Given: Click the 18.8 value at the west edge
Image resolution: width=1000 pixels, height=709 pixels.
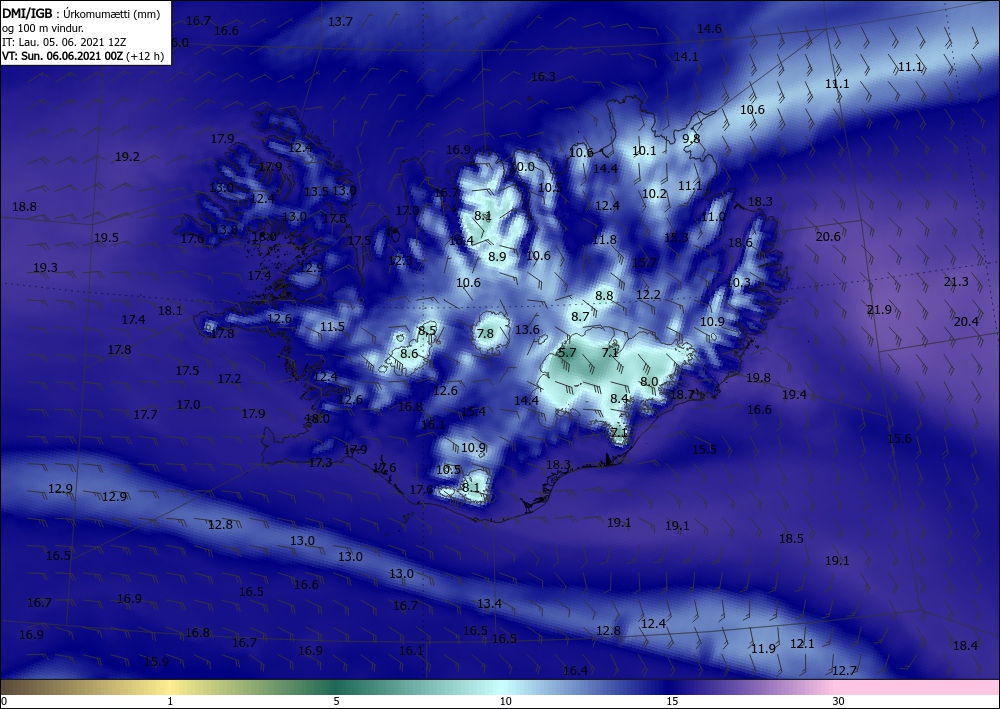Looking at the screenshot, I should point(24,207).
